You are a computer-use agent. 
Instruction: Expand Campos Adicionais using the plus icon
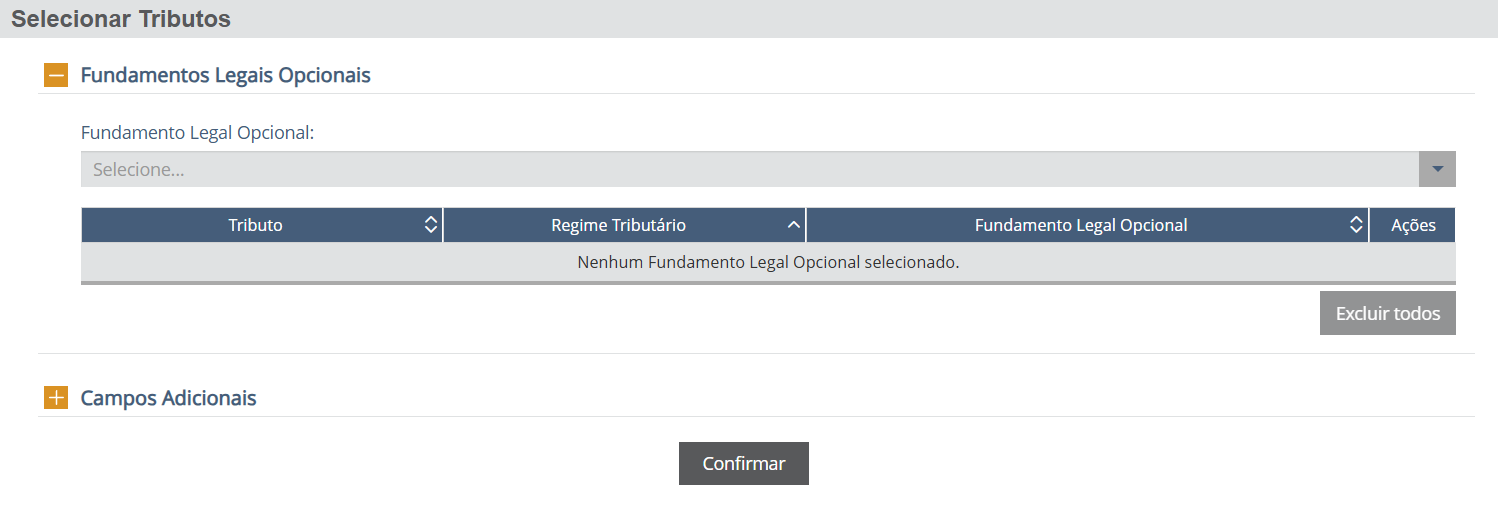pos(56,398)
